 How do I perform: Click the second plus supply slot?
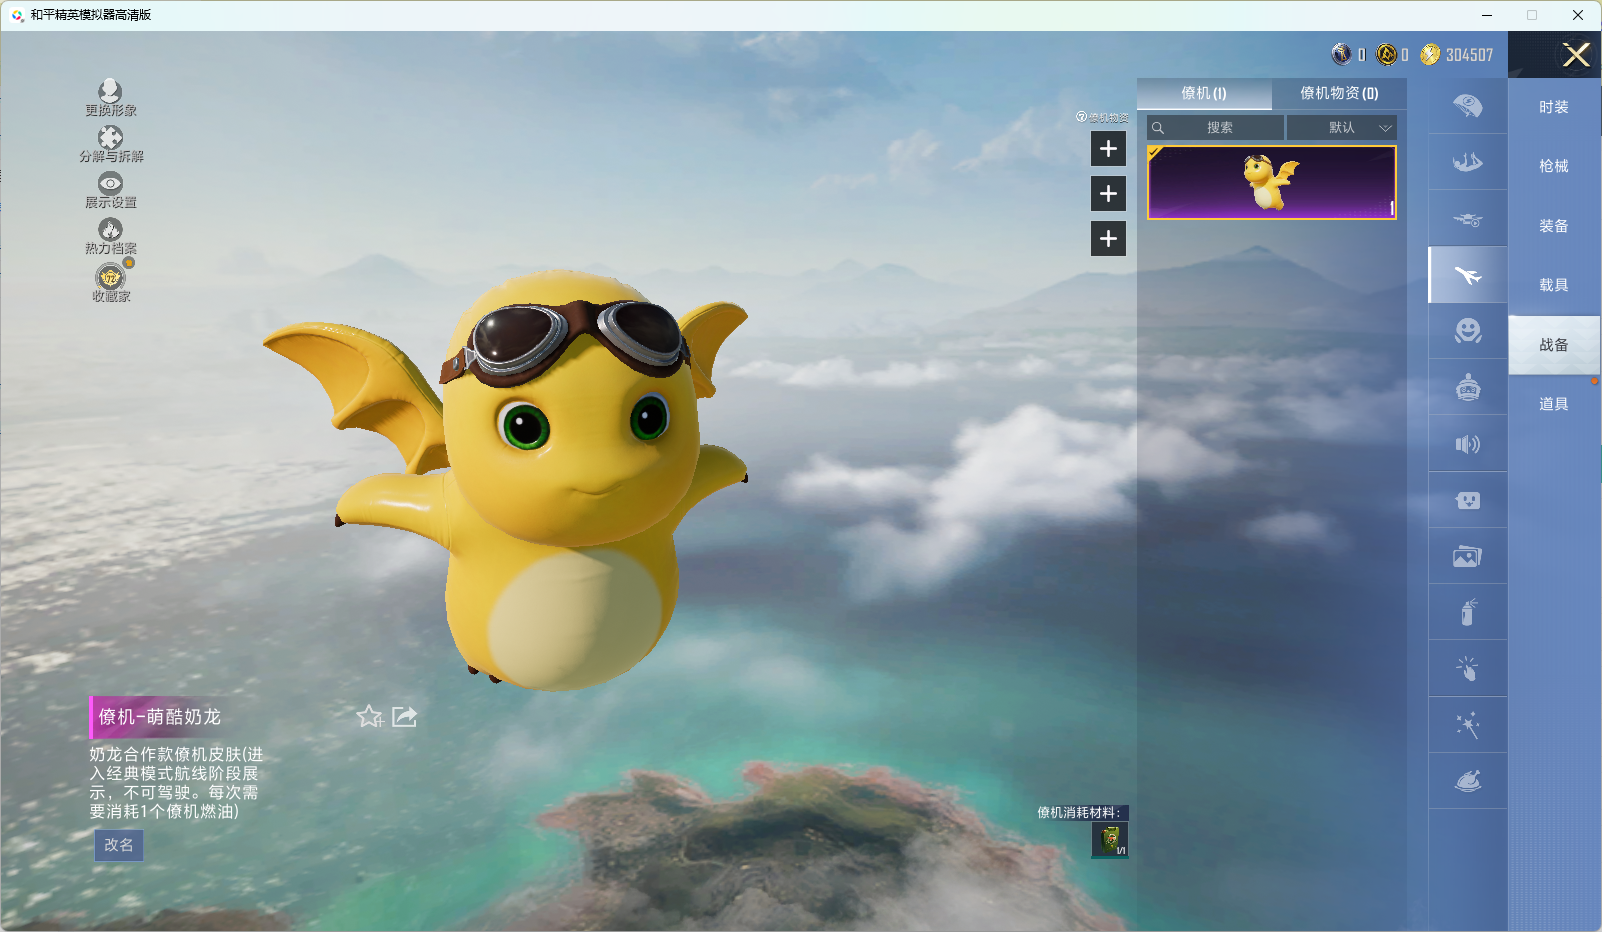click(x=1108, y=194)
